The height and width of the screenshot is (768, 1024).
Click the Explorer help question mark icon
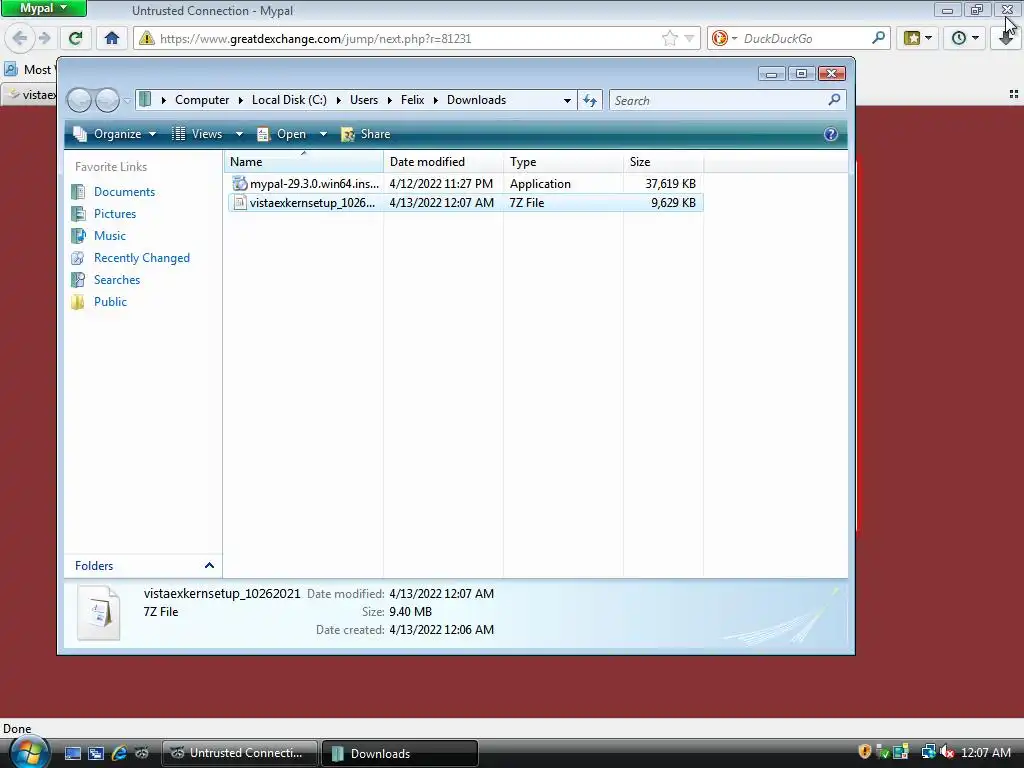pos(830,134)
